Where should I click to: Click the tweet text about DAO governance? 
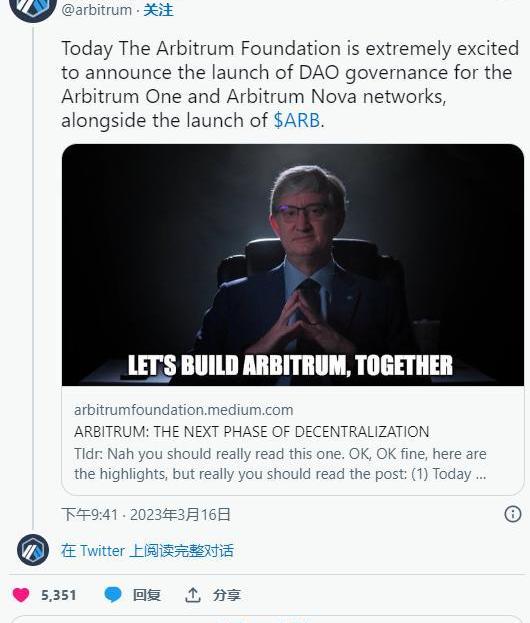[290, 84]
